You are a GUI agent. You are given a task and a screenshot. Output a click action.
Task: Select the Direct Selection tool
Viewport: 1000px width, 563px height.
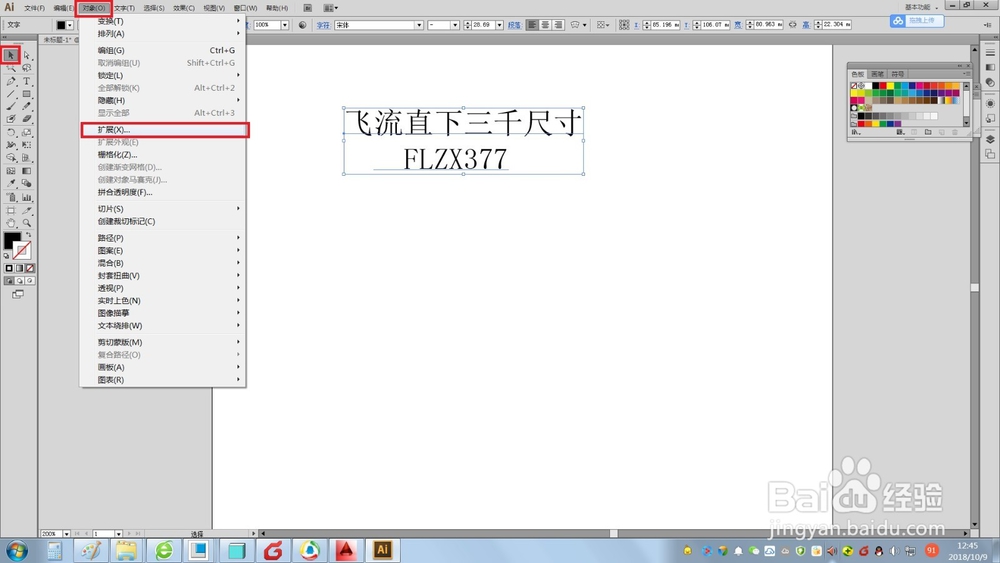[x=27, y=55]
